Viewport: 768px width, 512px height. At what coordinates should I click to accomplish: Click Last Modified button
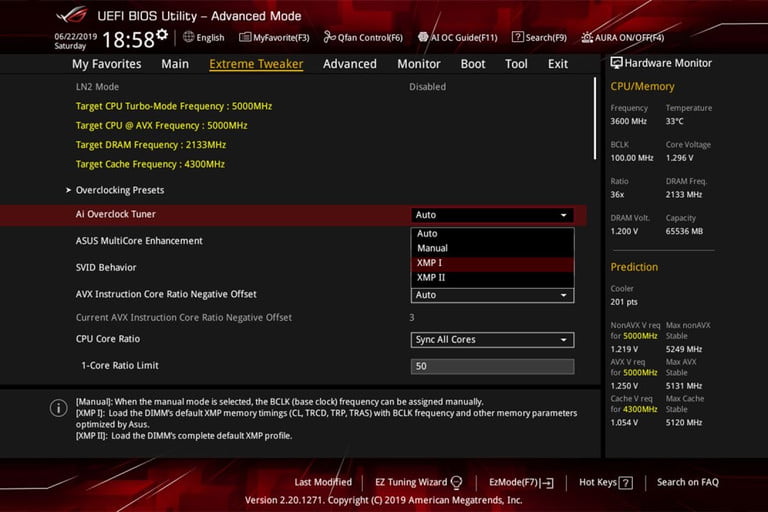tap(323, 482)
